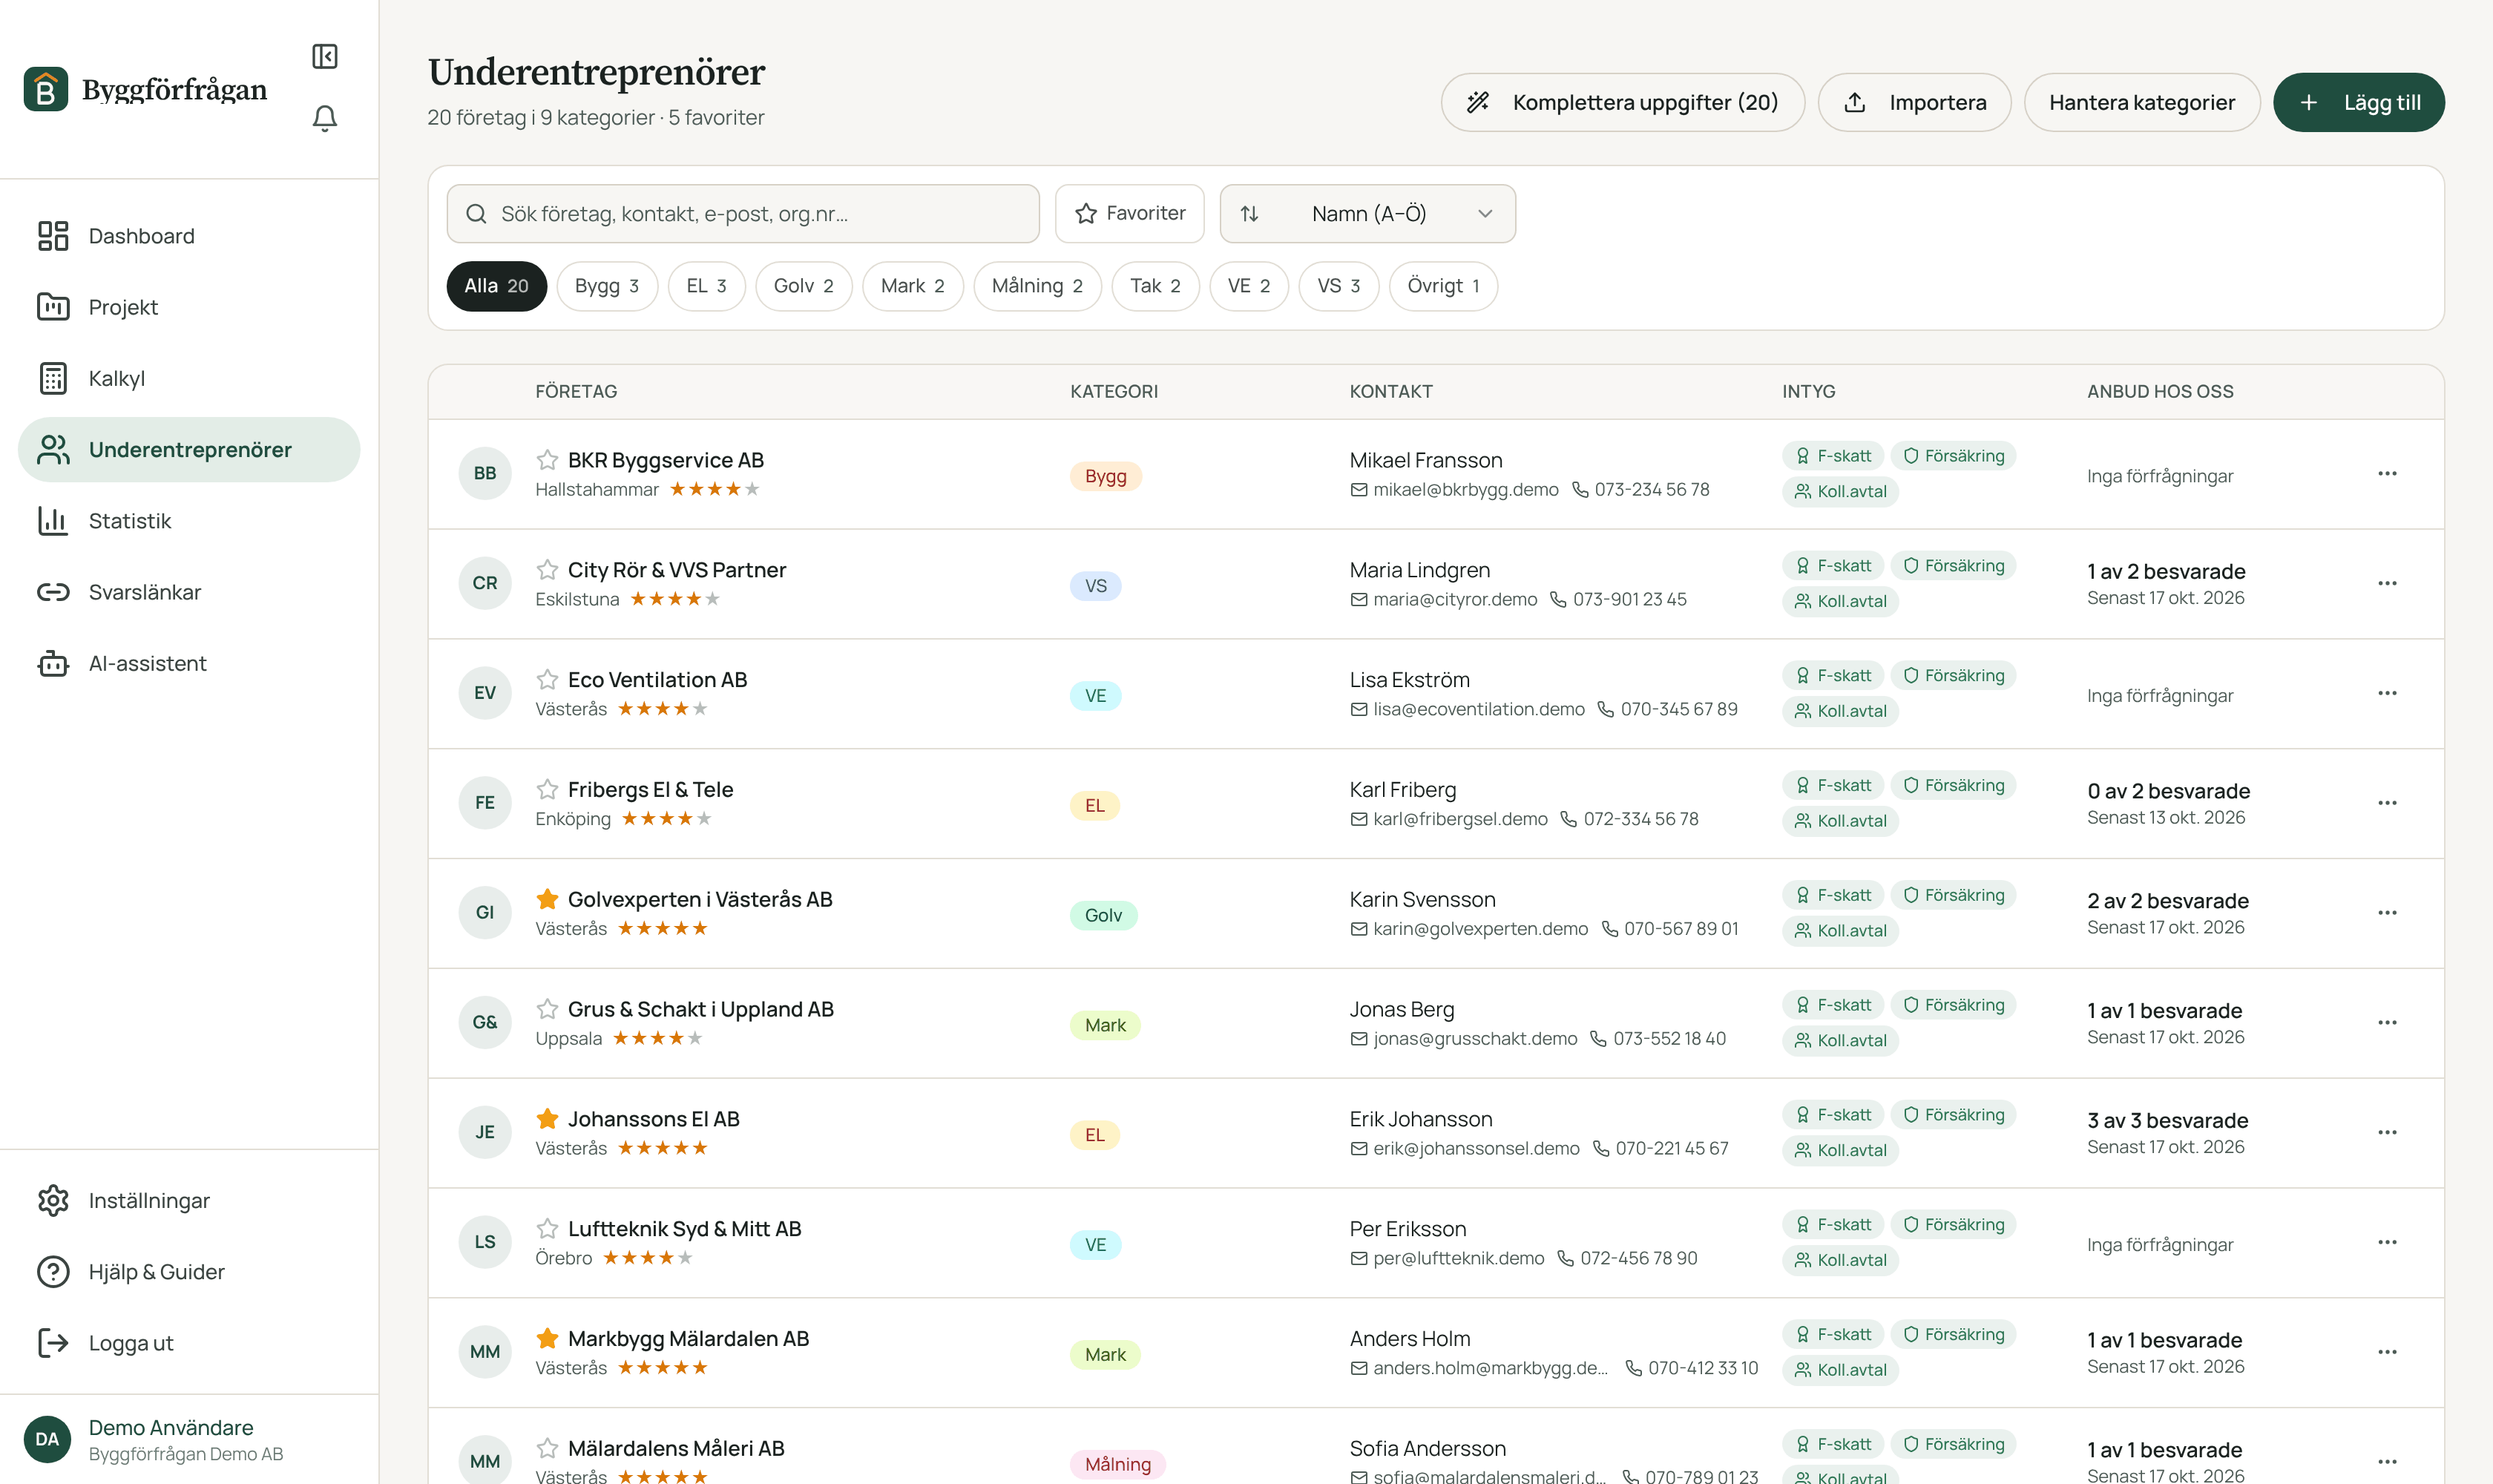
Task: Star Eco Ventilation AB as favorite
Action: (x=547, y=680)
